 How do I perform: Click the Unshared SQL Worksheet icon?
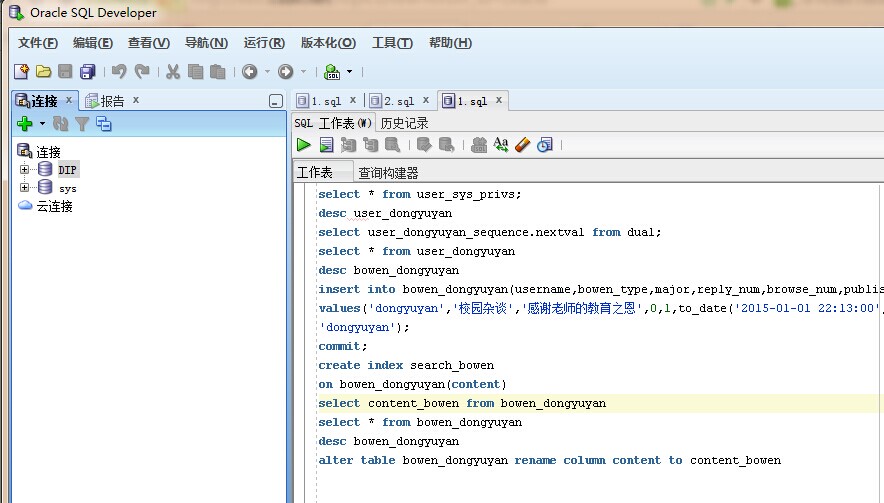(x=479, y=145)
